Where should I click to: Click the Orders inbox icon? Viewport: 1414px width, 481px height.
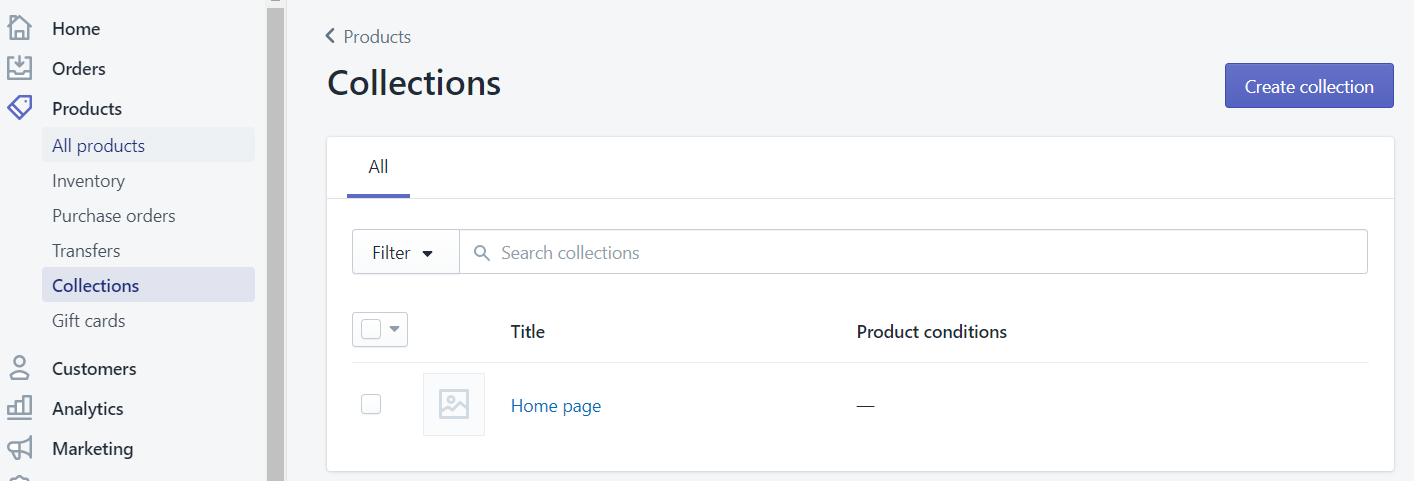click(x=20, y=68)
